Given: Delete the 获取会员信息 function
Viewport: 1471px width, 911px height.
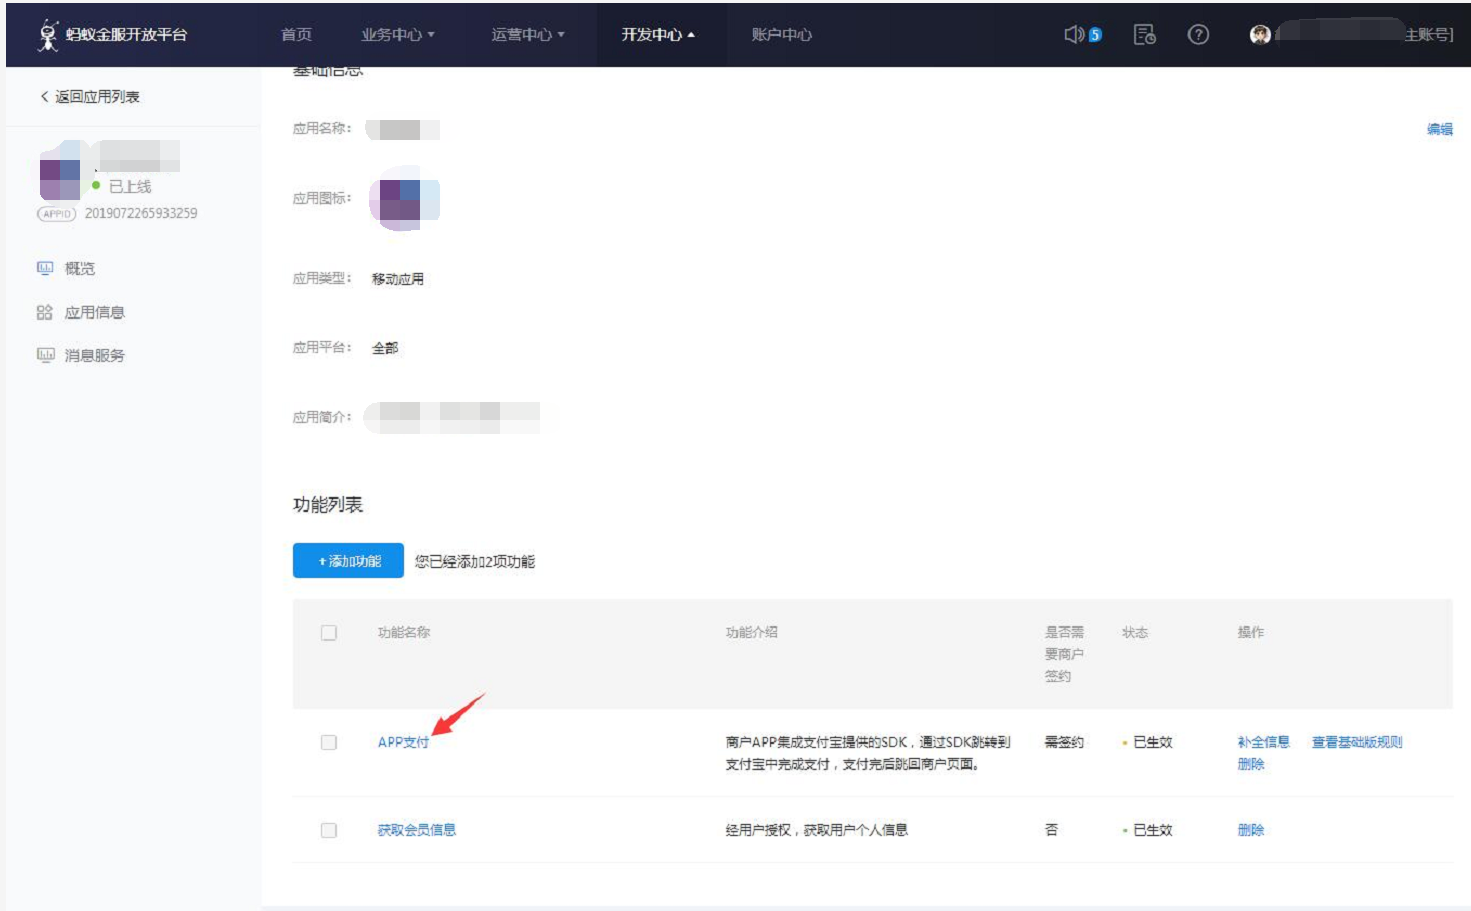Looking at the screenshot, I should coord(1251,830).
